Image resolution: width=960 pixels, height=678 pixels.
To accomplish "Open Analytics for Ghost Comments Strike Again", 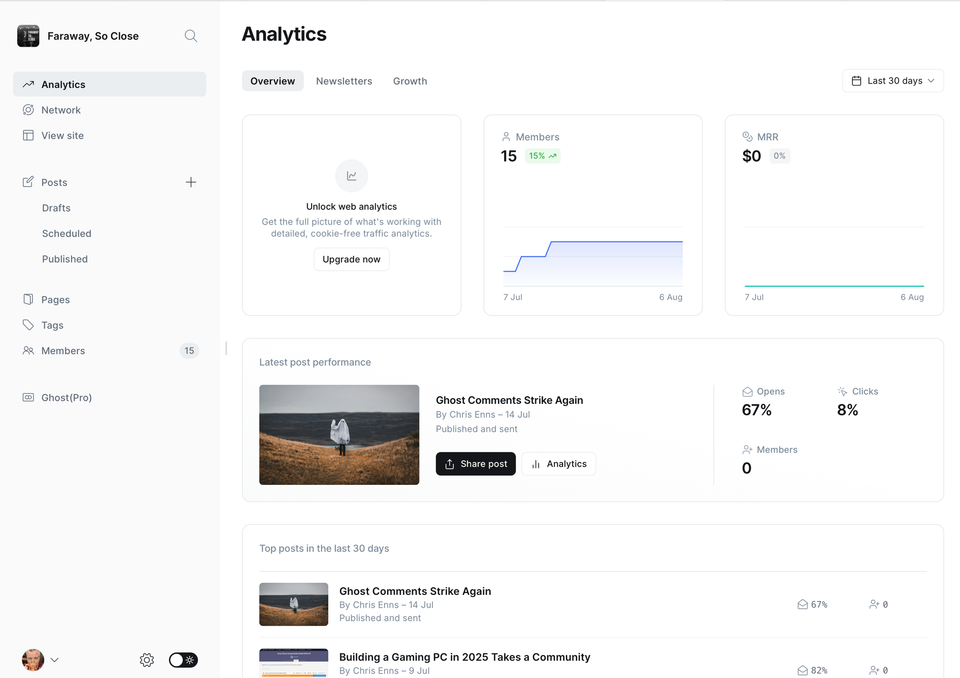I will 558,463.
